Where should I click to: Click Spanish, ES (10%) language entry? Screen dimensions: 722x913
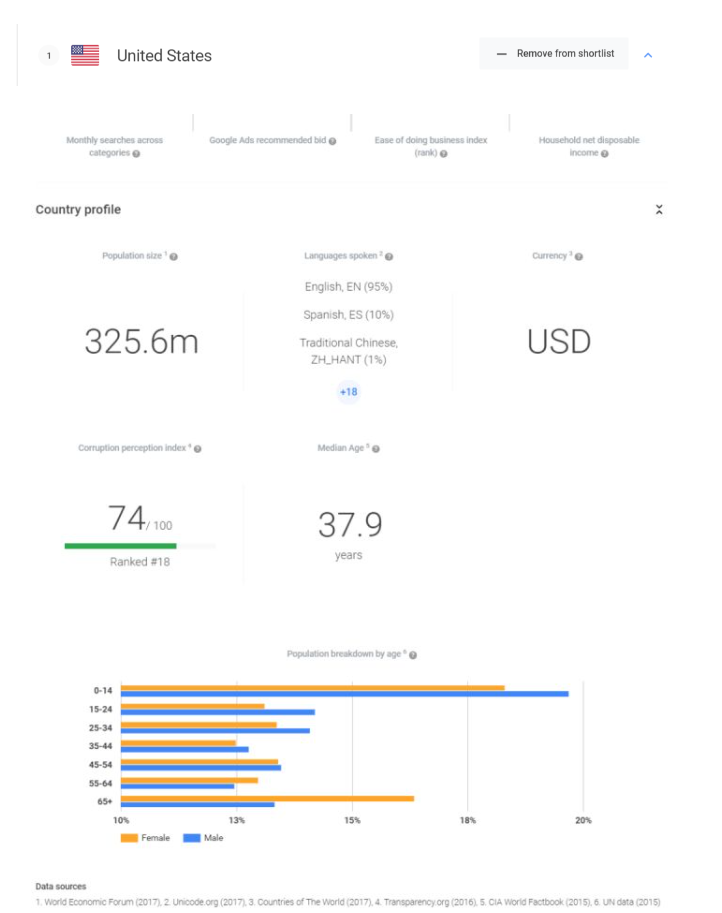coord(349,314)
